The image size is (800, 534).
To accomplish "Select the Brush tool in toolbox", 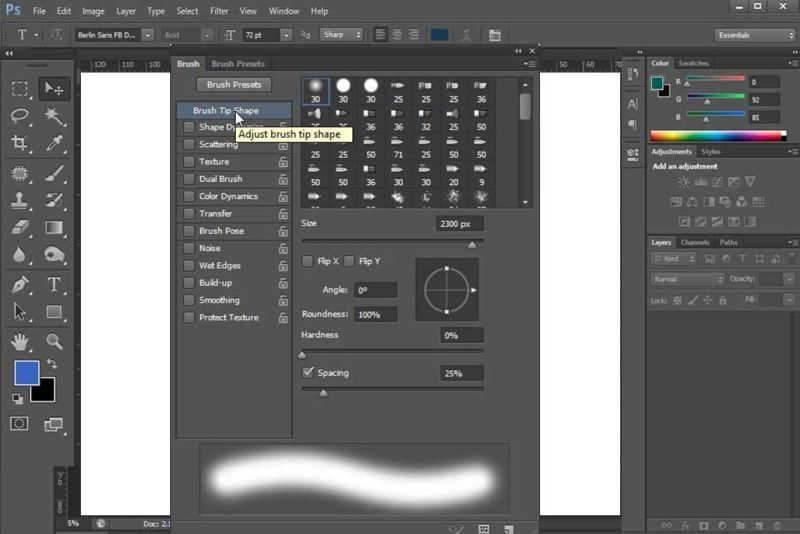I will click(x=54, y=173).
